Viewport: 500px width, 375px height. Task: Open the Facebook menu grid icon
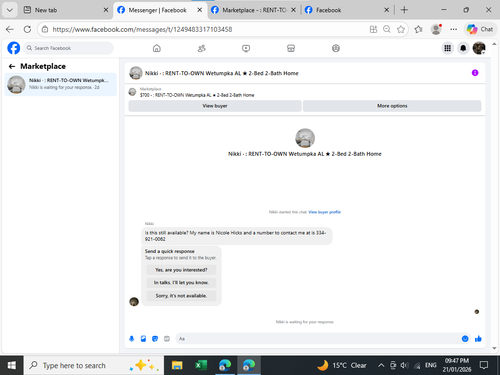pos(447,48)
